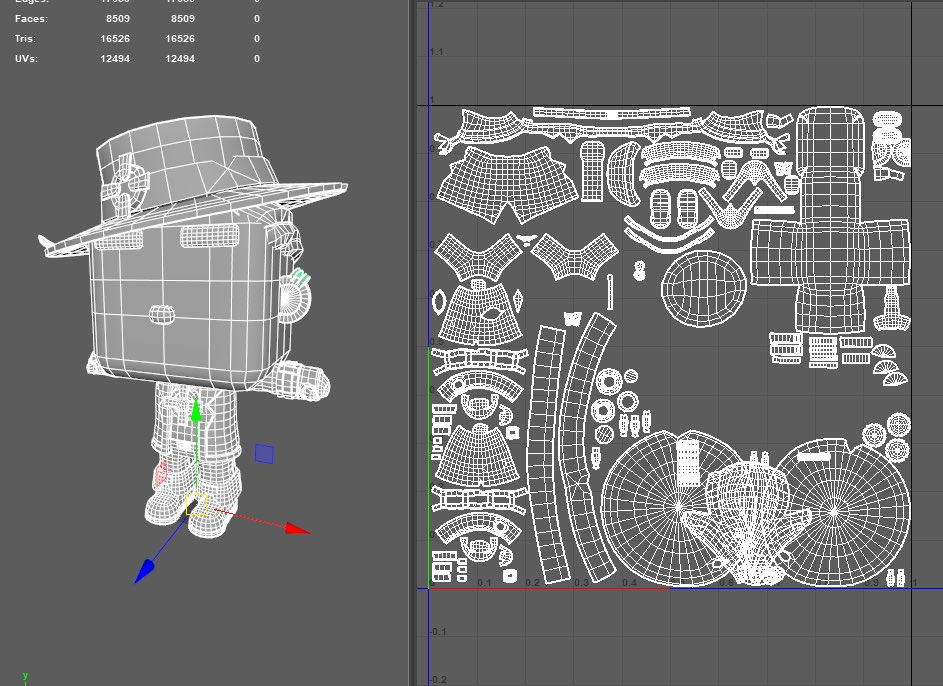Viewport: 943px width, 686px height.
Task: Click the -0.1 label on the V axis
Action: pyautogui.click(x=438, y=632)
